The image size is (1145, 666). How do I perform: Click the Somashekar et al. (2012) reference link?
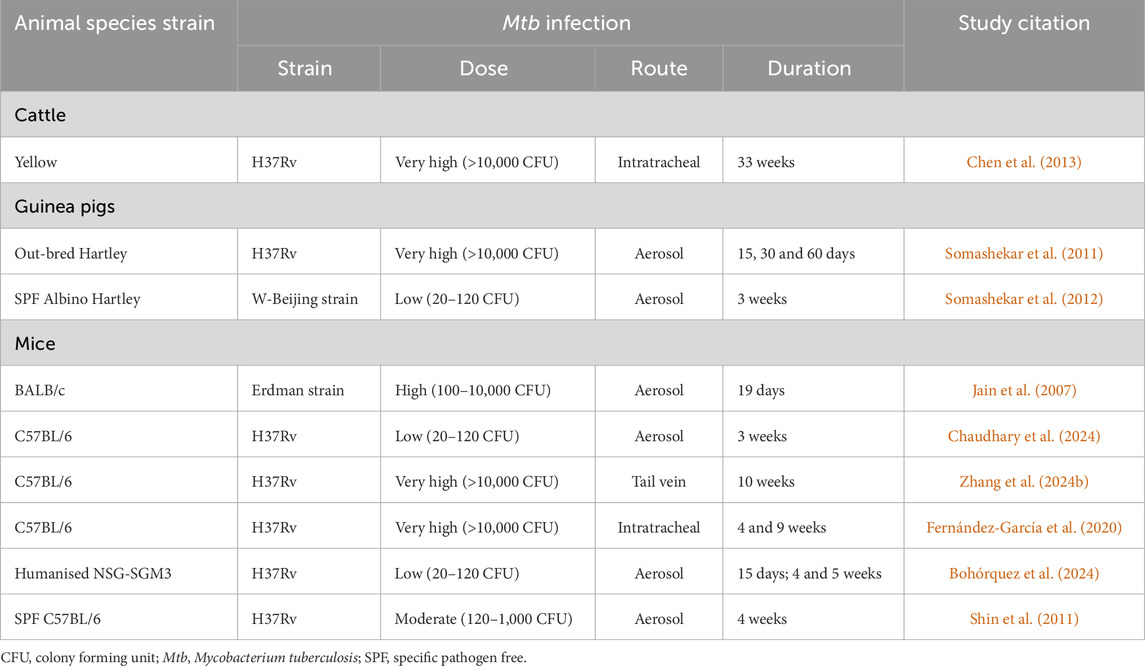point(1023,299)
